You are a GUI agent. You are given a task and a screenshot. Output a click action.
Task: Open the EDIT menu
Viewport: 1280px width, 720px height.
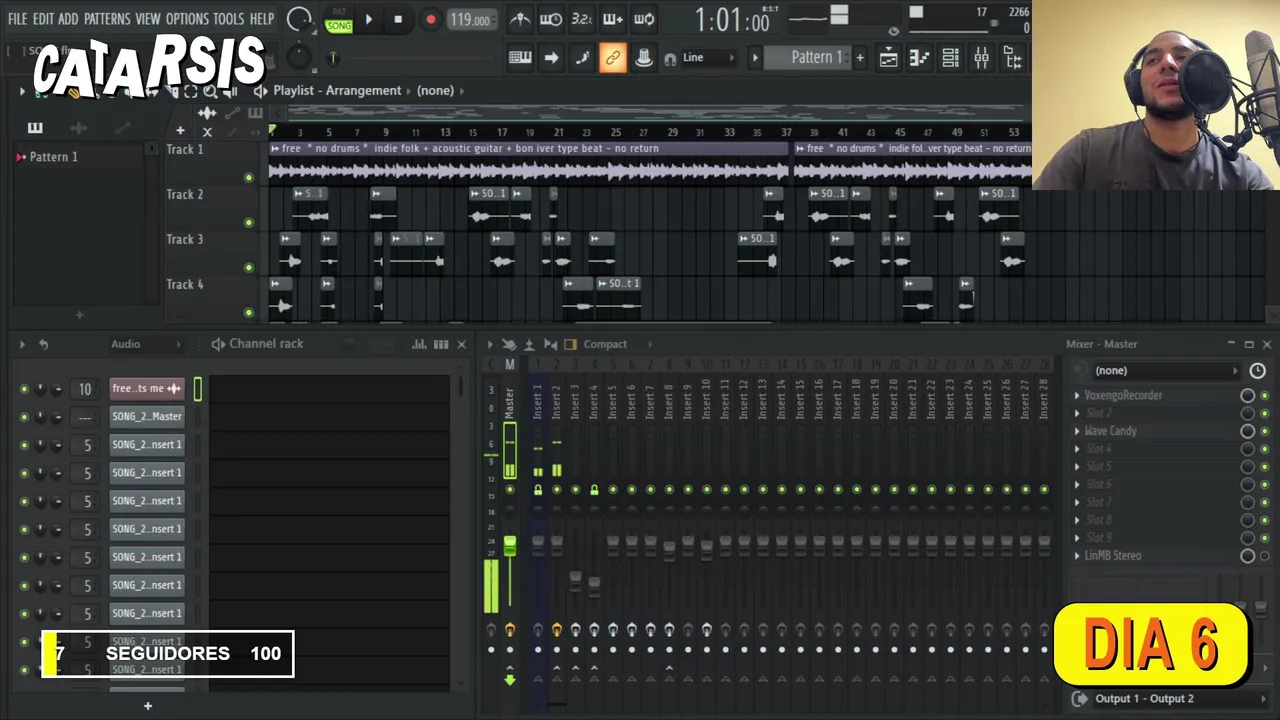(43, 19)
